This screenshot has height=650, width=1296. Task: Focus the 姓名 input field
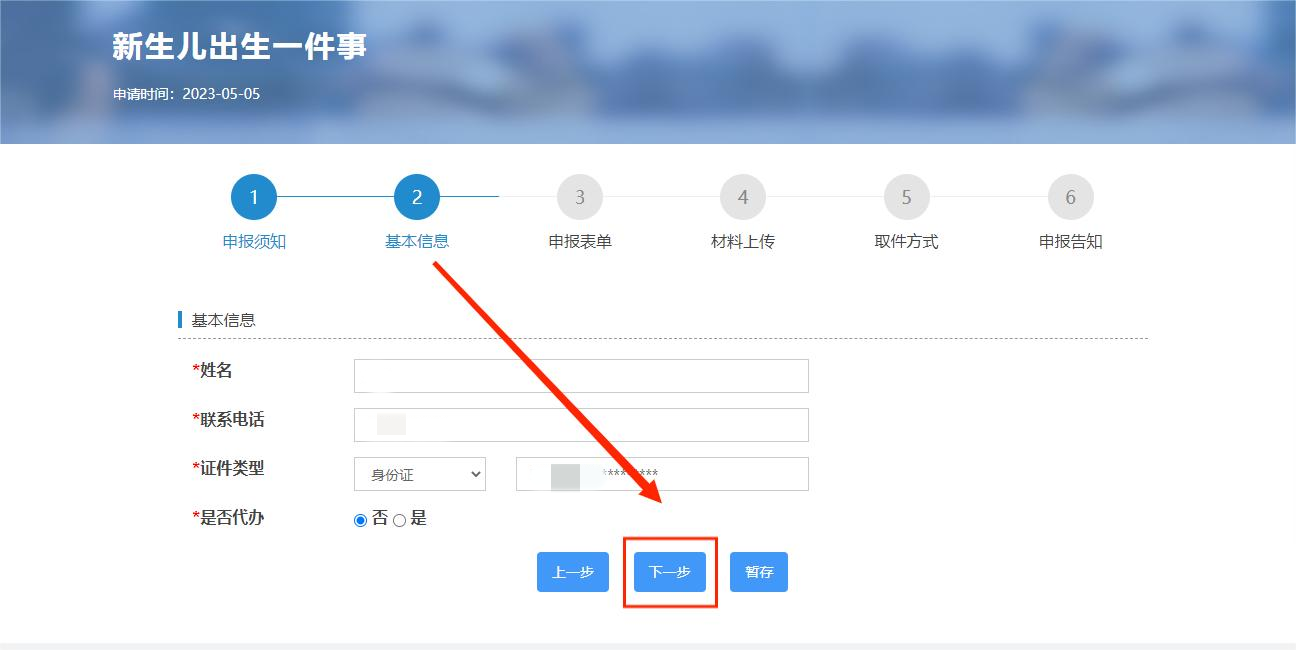click(581, 376)
